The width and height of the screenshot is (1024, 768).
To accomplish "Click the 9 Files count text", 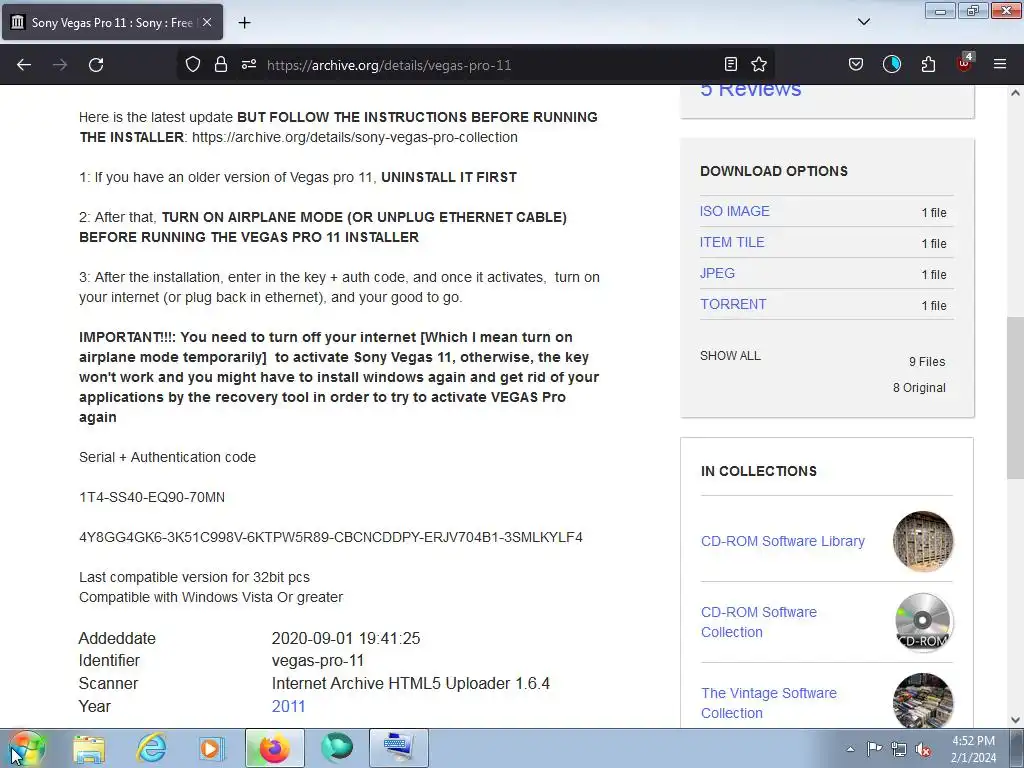I will pos(927,362).
